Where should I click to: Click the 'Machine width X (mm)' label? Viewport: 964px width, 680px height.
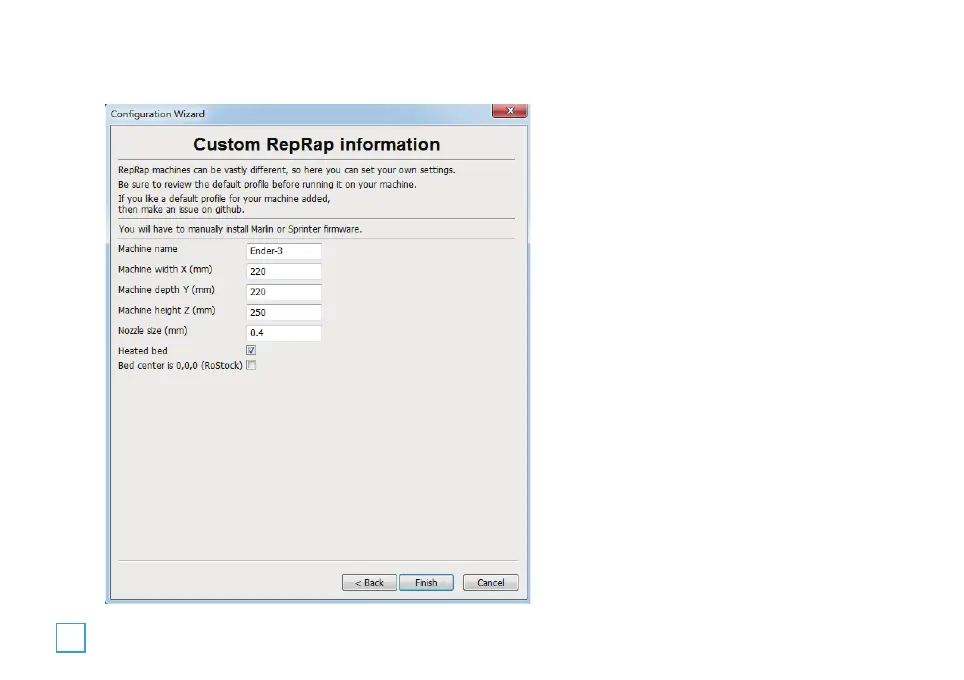[166, 269]
